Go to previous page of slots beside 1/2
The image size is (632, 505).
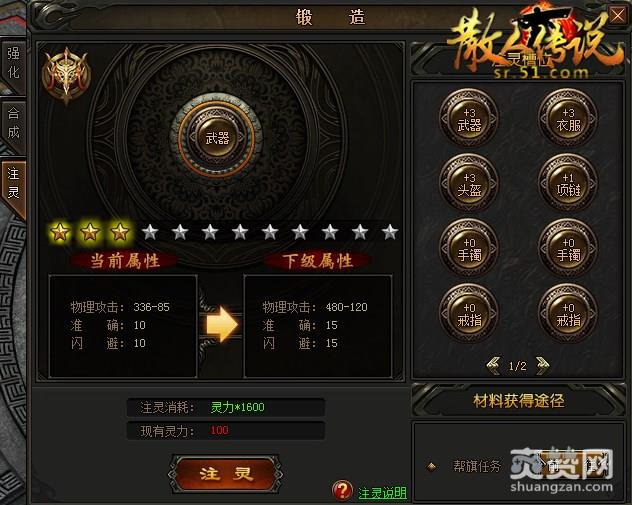[494, 366]
